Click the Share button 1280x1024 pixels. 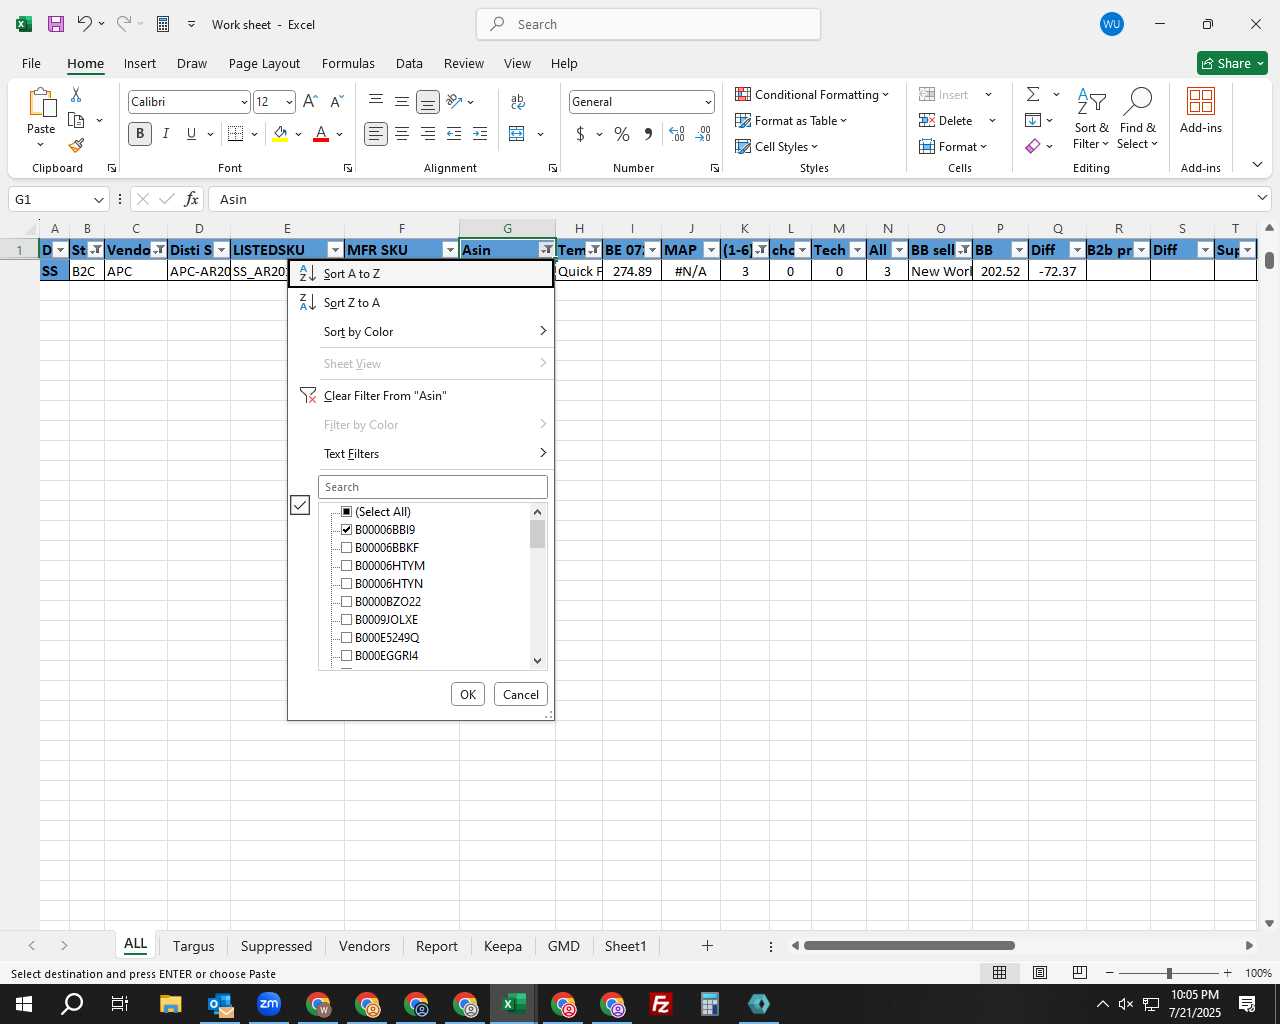1233,63
